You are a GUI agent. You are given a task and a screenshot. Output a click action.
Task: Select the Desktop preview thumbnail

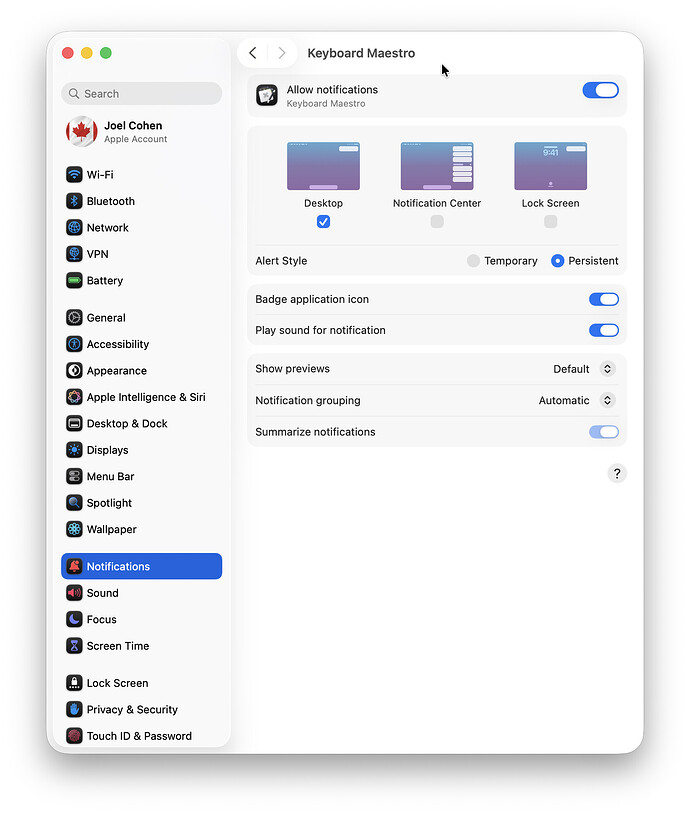point(323,166)
